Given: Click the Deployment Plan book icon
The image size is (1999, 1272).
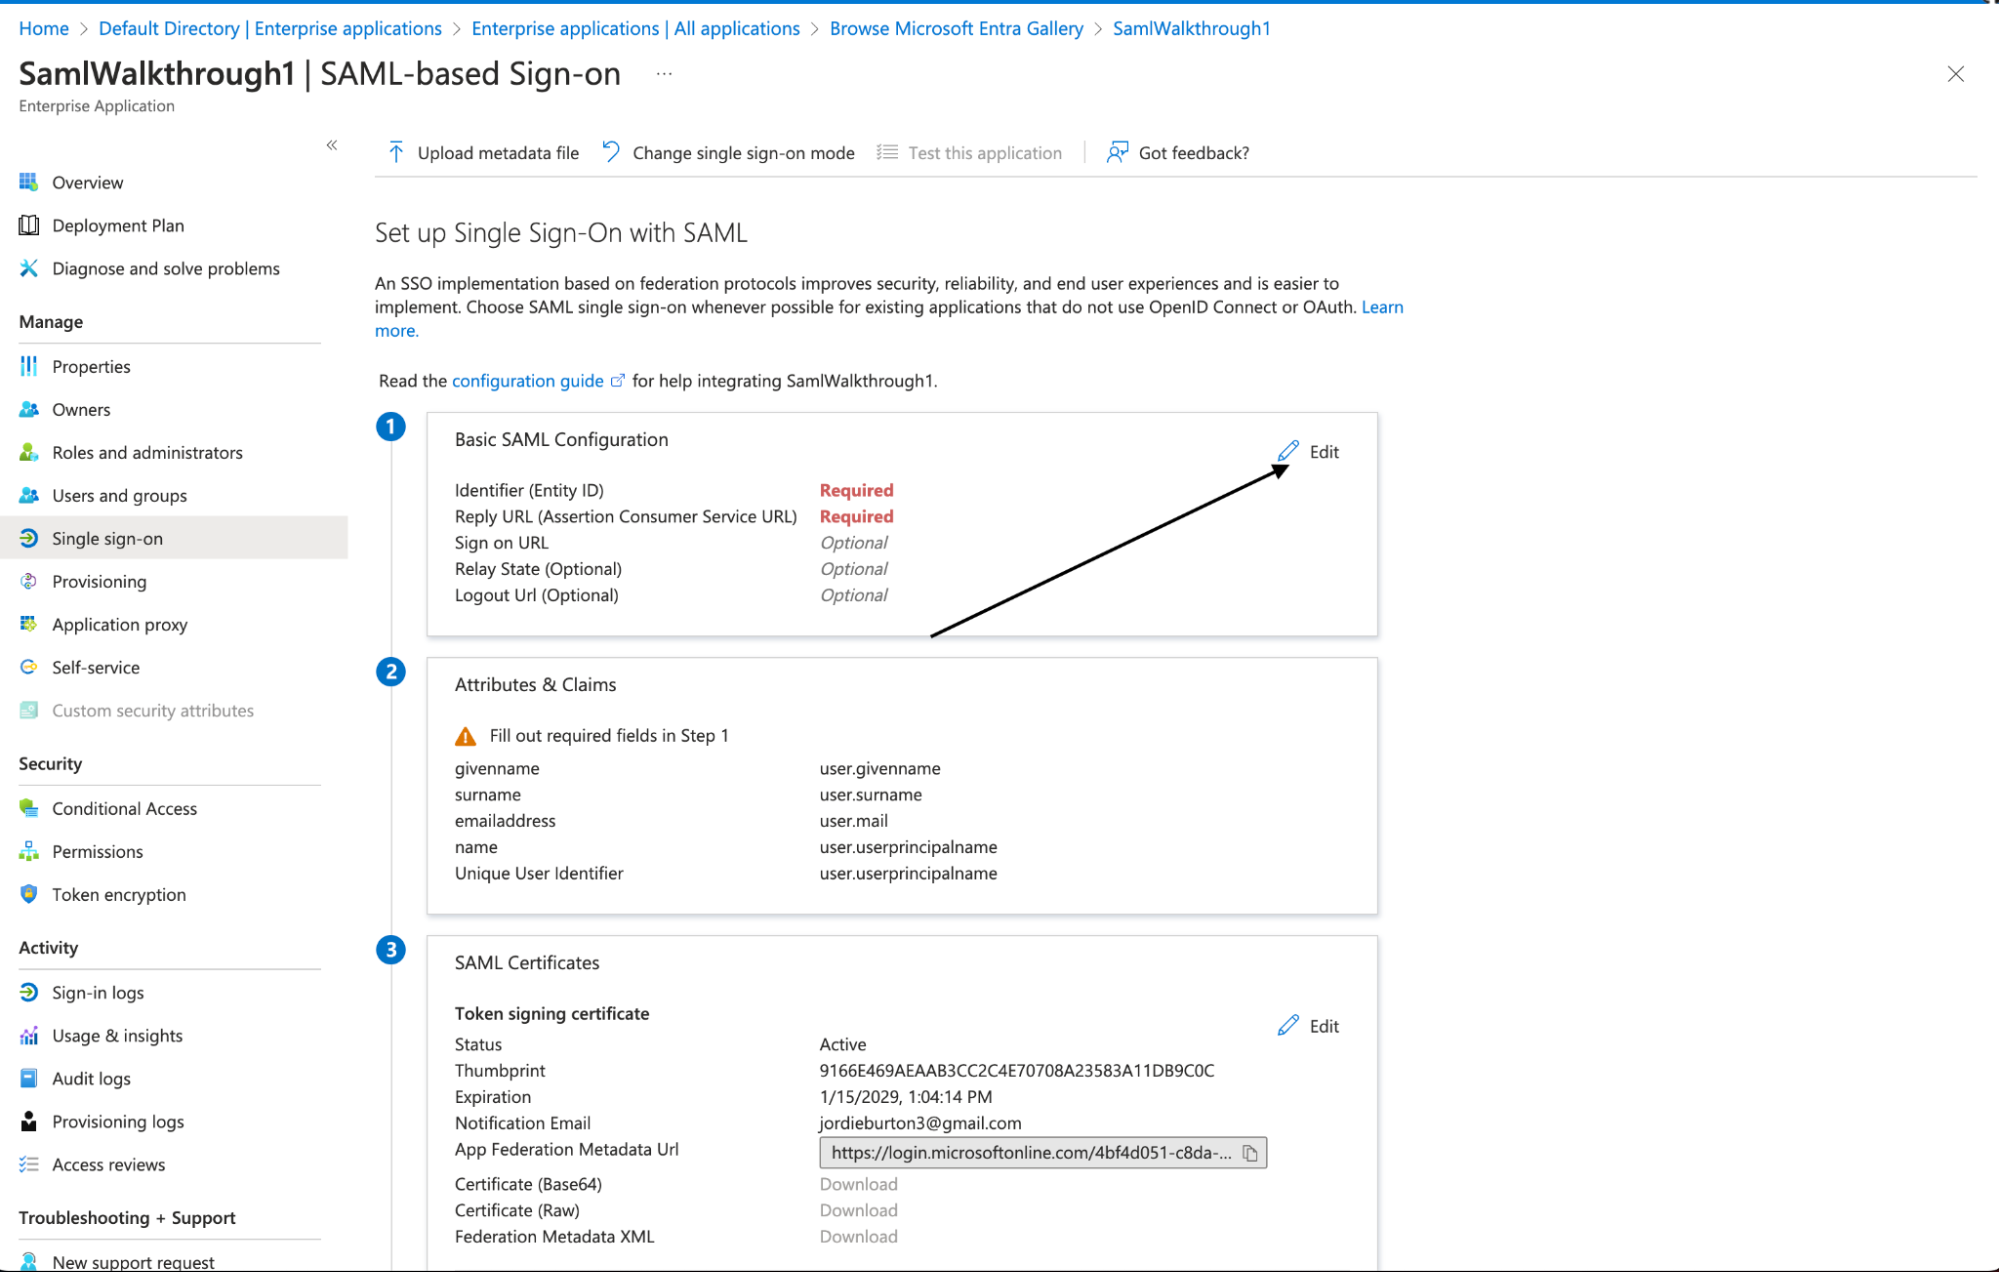Looking at the screenshot, I should (x=28, y=225).
